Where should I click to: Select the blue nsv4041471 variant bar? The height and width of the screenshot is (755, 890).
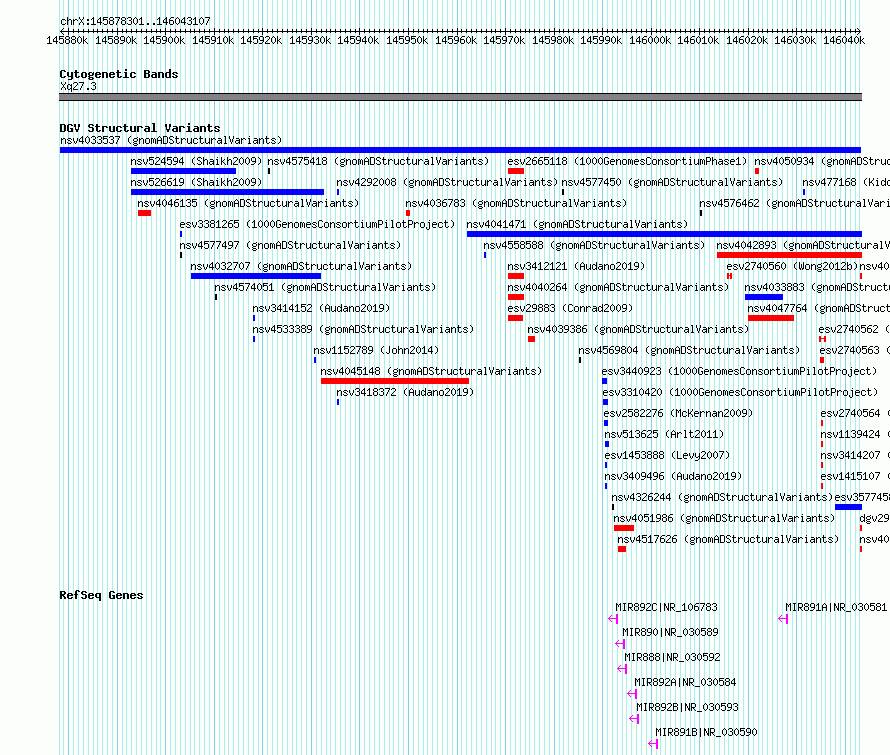(x=664, y=234)
